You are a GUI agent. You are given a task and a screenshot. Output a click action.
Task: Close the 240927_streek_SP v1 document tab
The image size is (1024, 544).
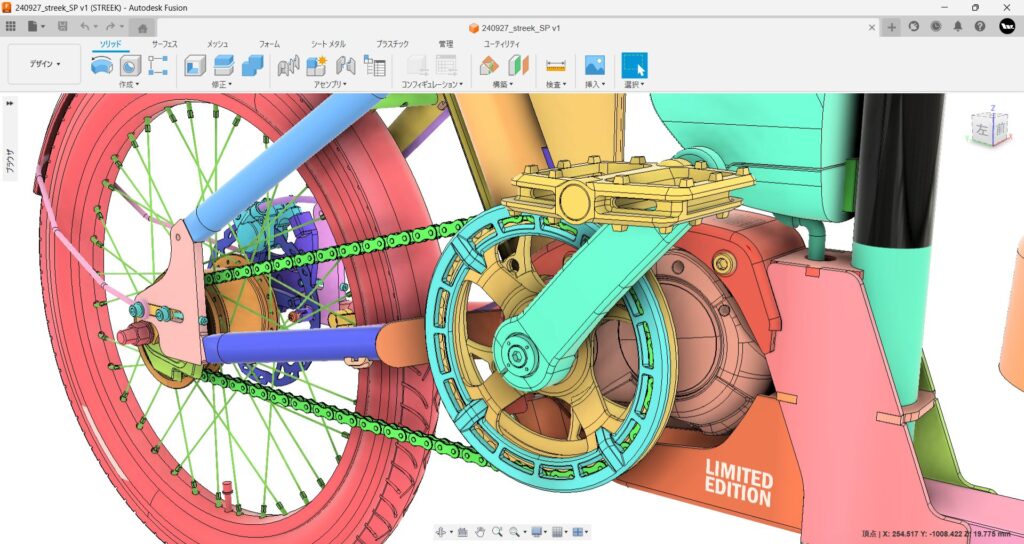872,27
